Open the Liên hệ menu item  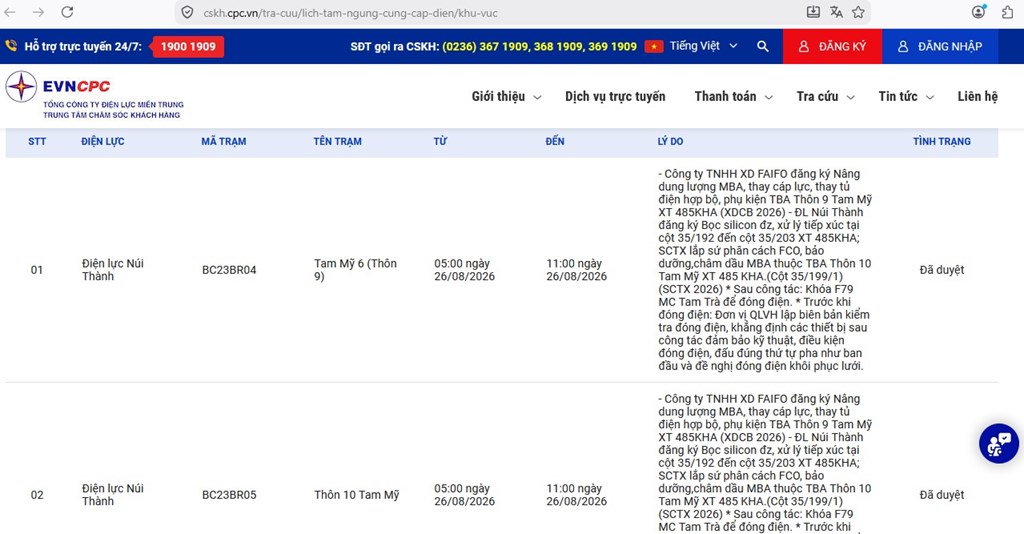[978, 97]
